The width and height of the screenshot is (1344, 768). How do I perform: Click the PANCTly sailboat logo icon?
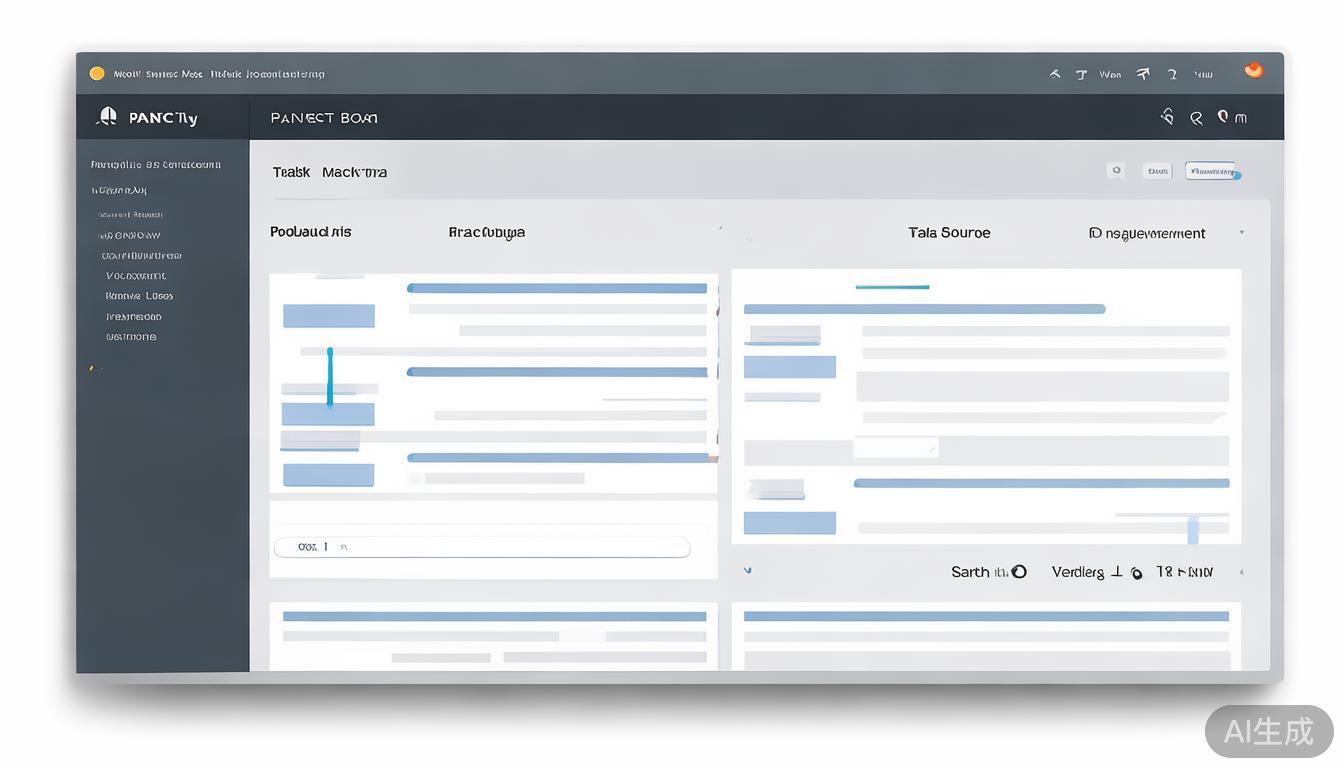pos(107,117)
